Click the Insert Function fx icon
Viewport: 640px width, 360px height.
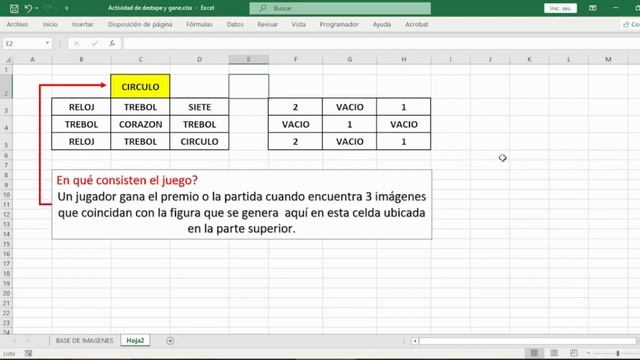pos(112,43)
